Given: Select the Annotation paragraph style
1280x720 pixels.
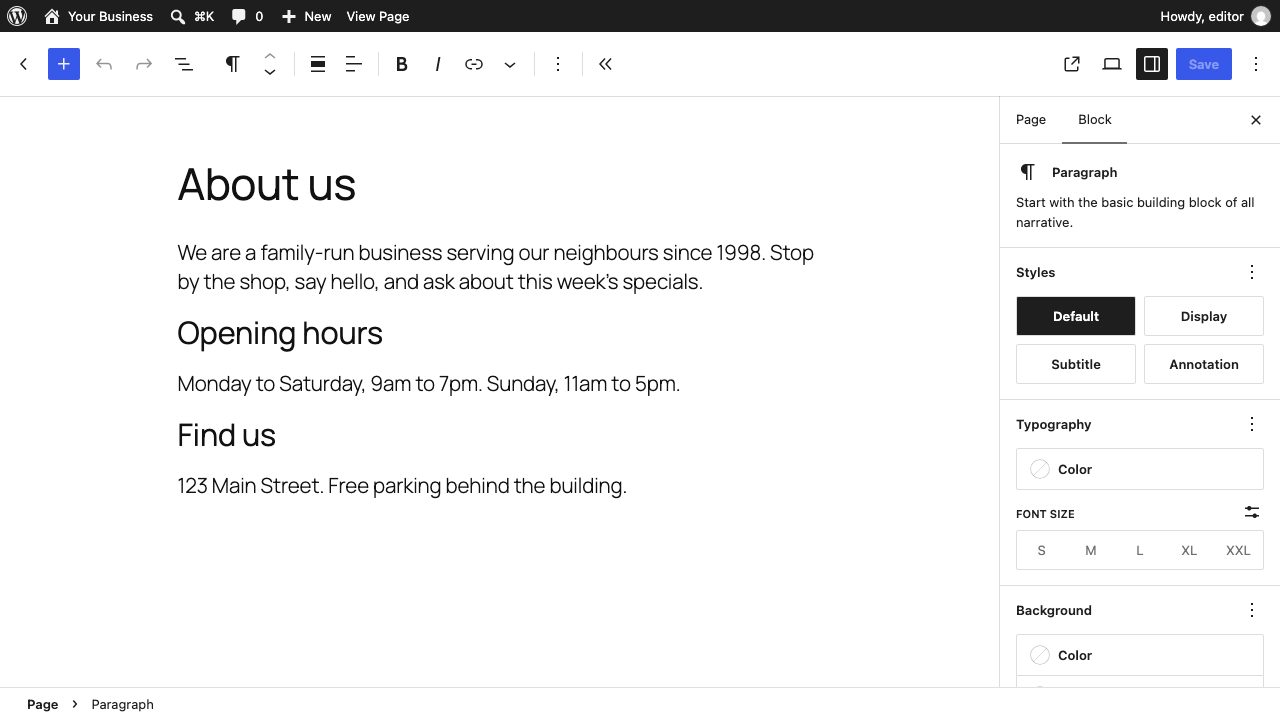Looking at the screenshot, I should (1204, 364).
